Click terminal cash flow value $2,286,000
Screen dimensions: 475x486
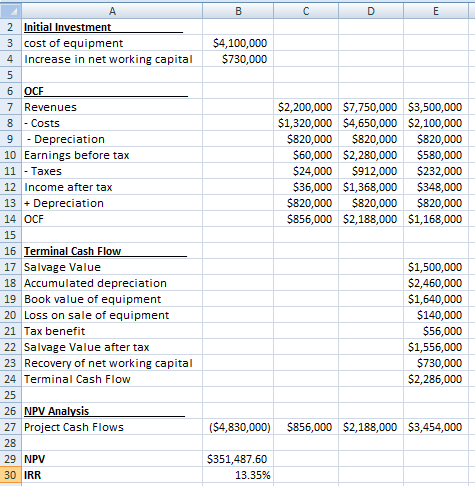[x=435, y=379]
